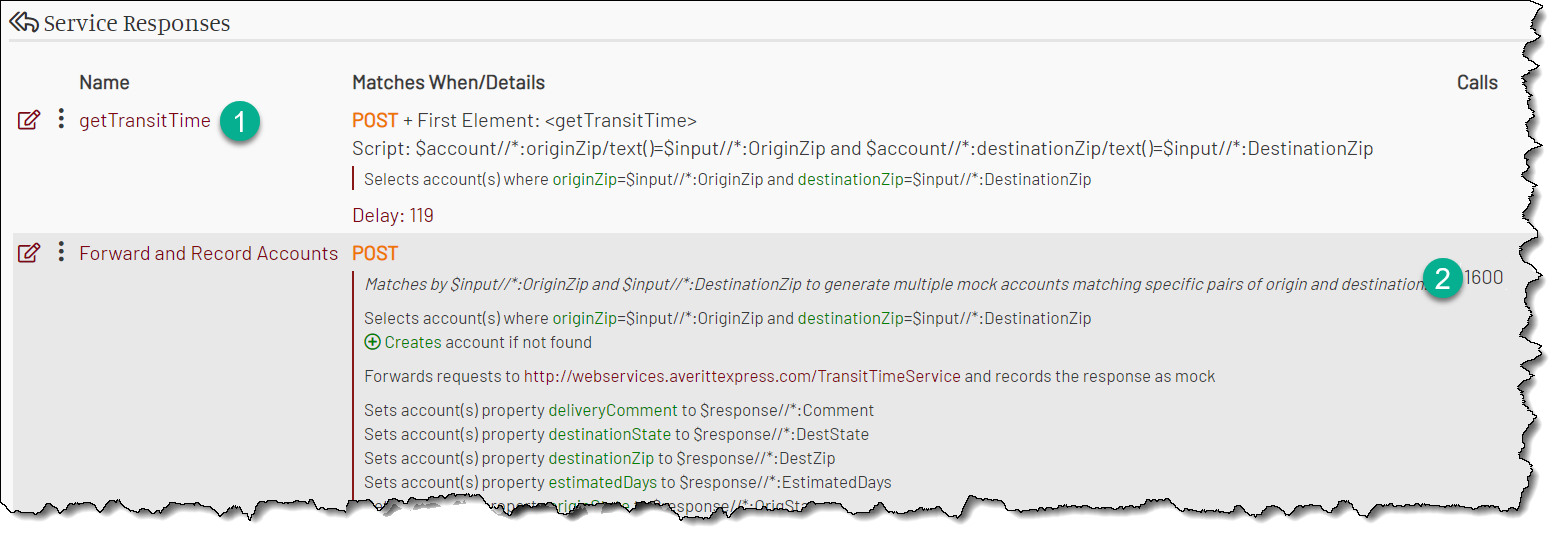1565x541 pixels.
Task: Click the 1600 calls count
Action: pyautogui.click(x=1484, y=277)
